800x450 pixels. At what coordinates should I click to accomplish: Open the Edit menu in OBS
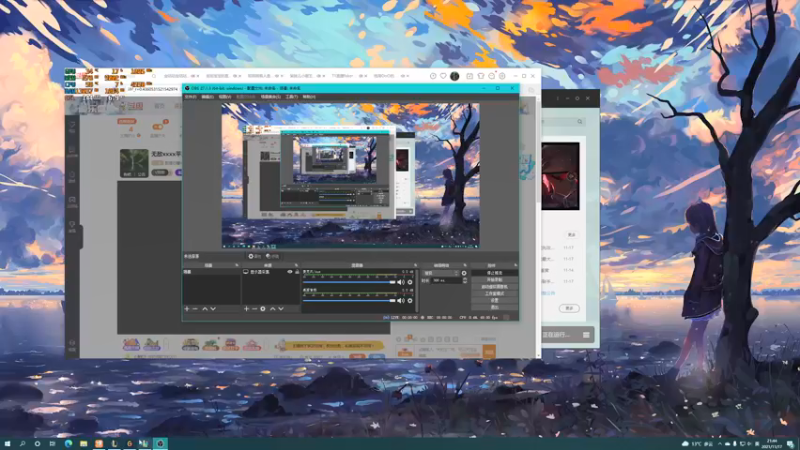[208, 96]
